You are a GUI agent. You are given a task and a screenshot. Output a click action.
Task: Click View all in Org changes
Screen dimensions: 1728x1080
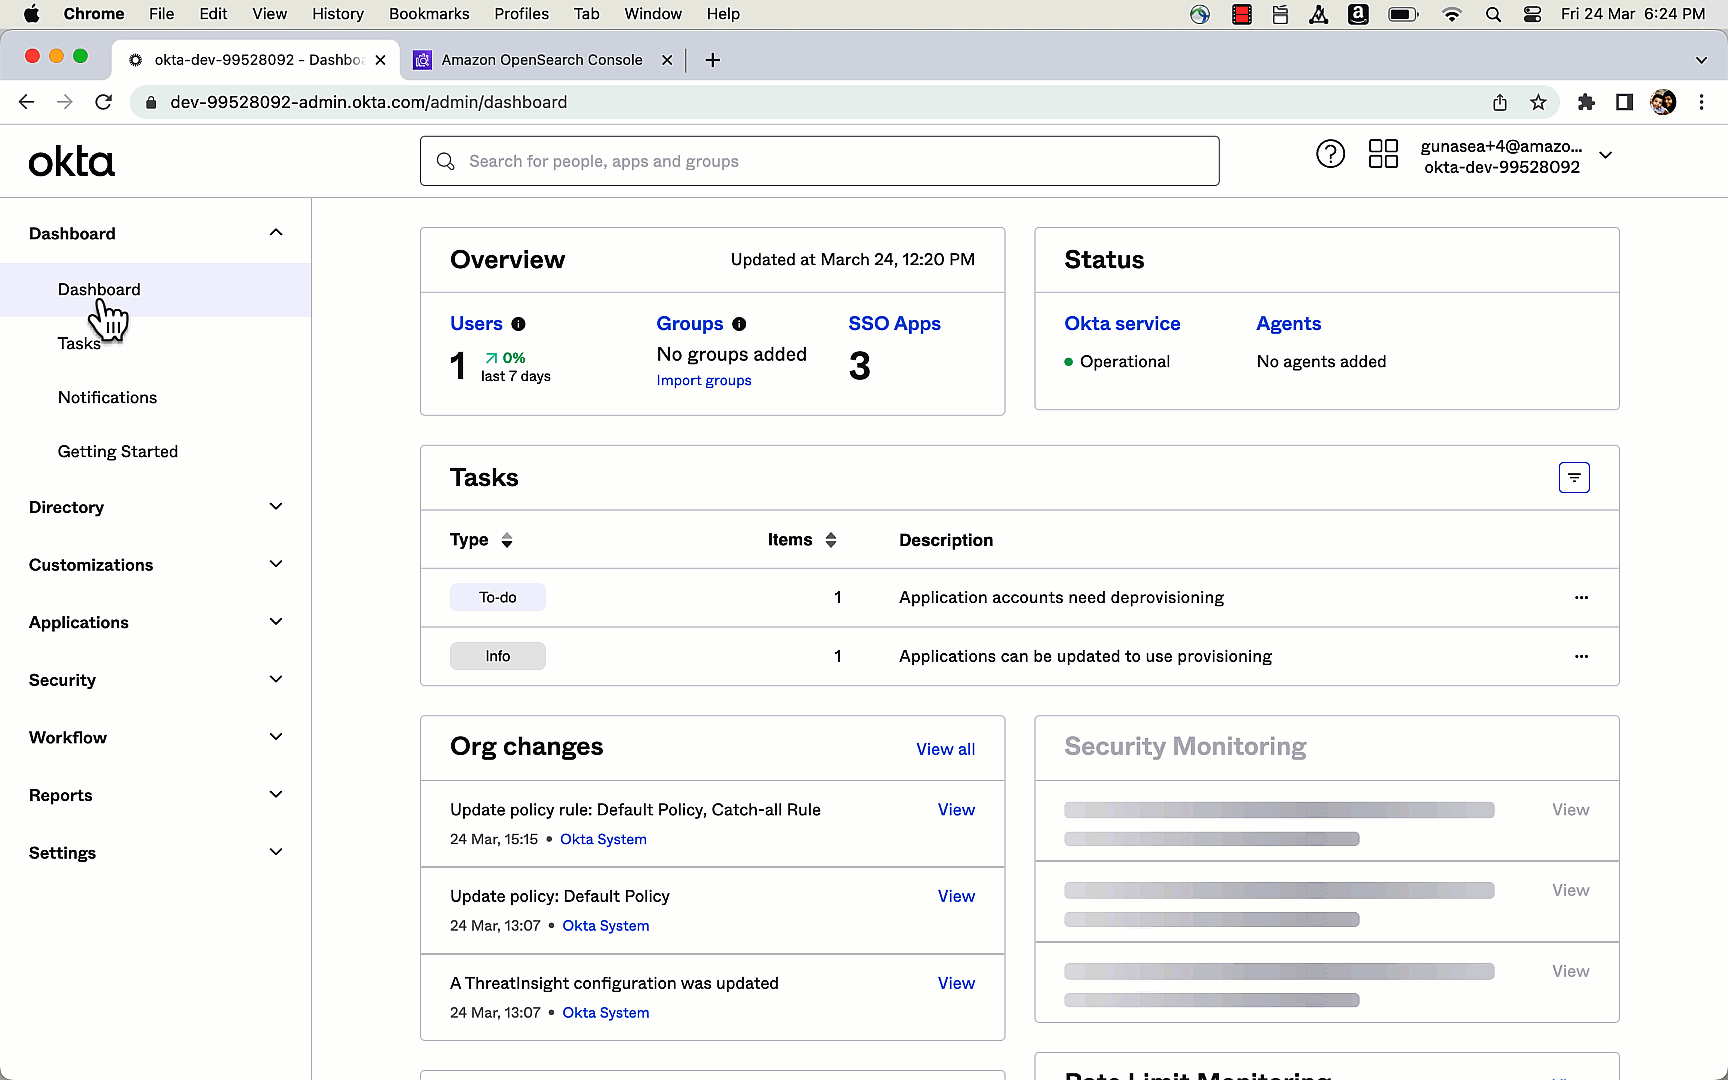[x=946, y=750]
